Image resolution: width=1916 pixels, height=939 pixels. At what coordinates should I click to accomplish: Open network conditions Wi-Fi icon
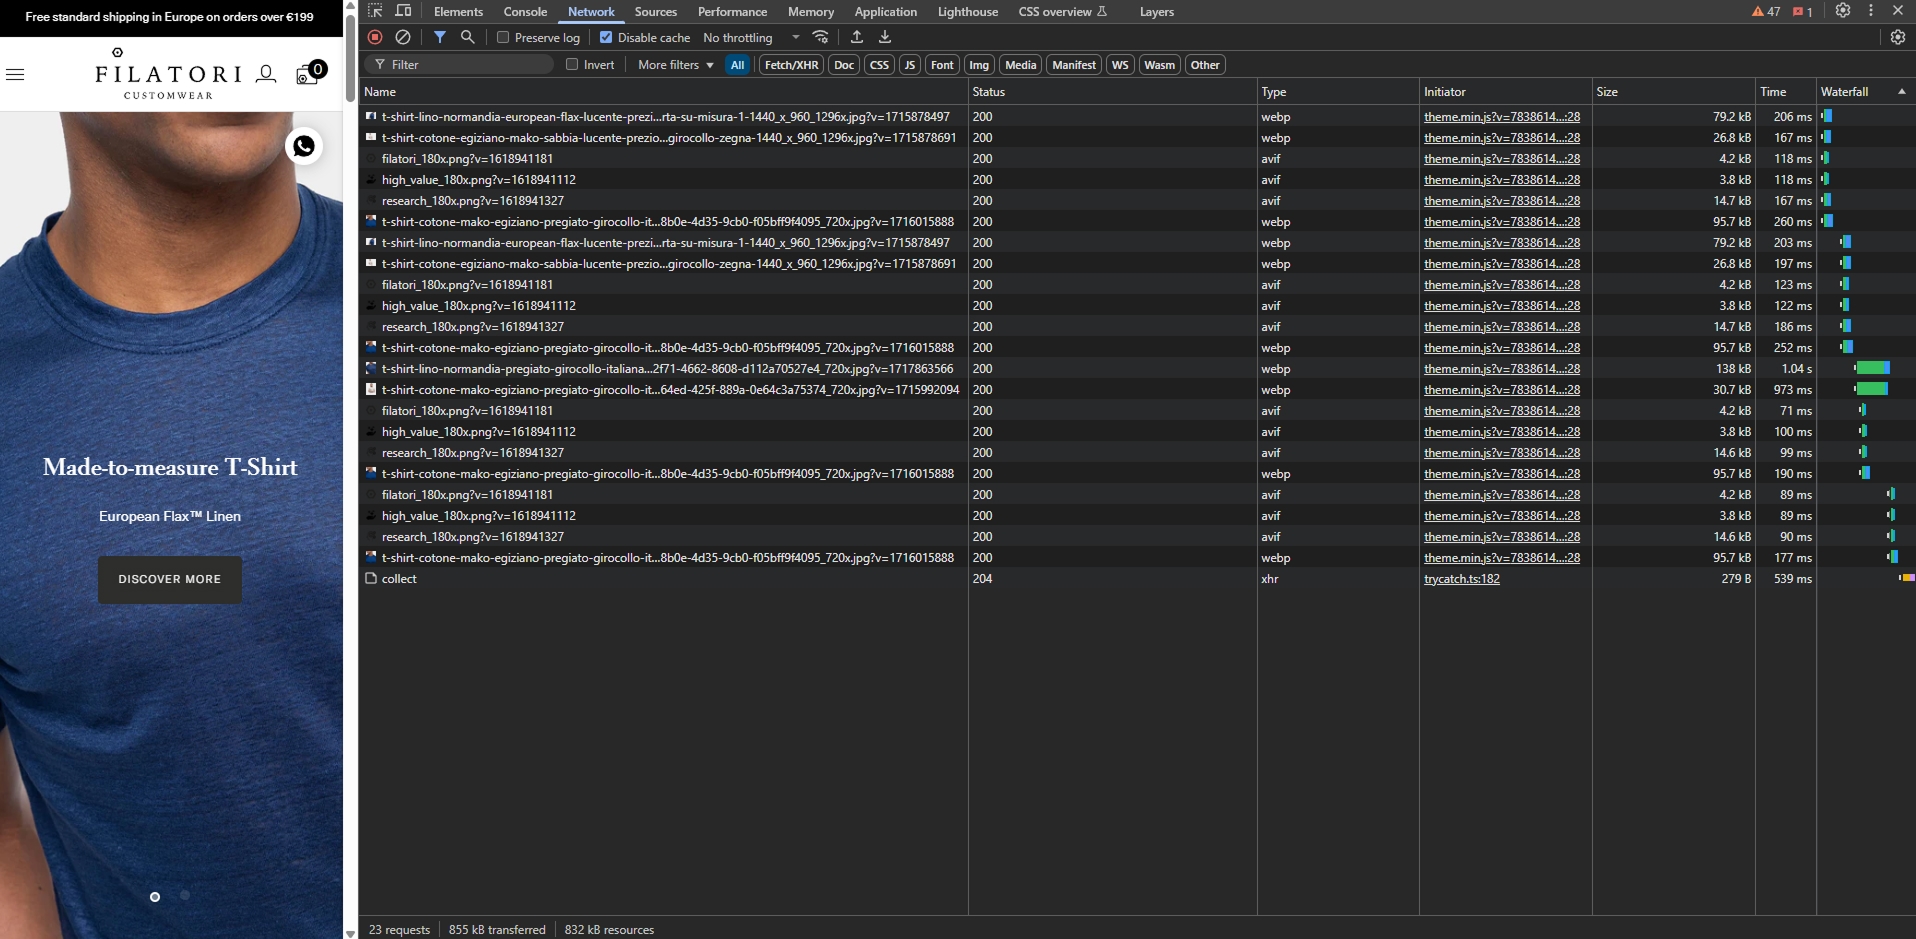pyautogui.click(x=820, y=37)
